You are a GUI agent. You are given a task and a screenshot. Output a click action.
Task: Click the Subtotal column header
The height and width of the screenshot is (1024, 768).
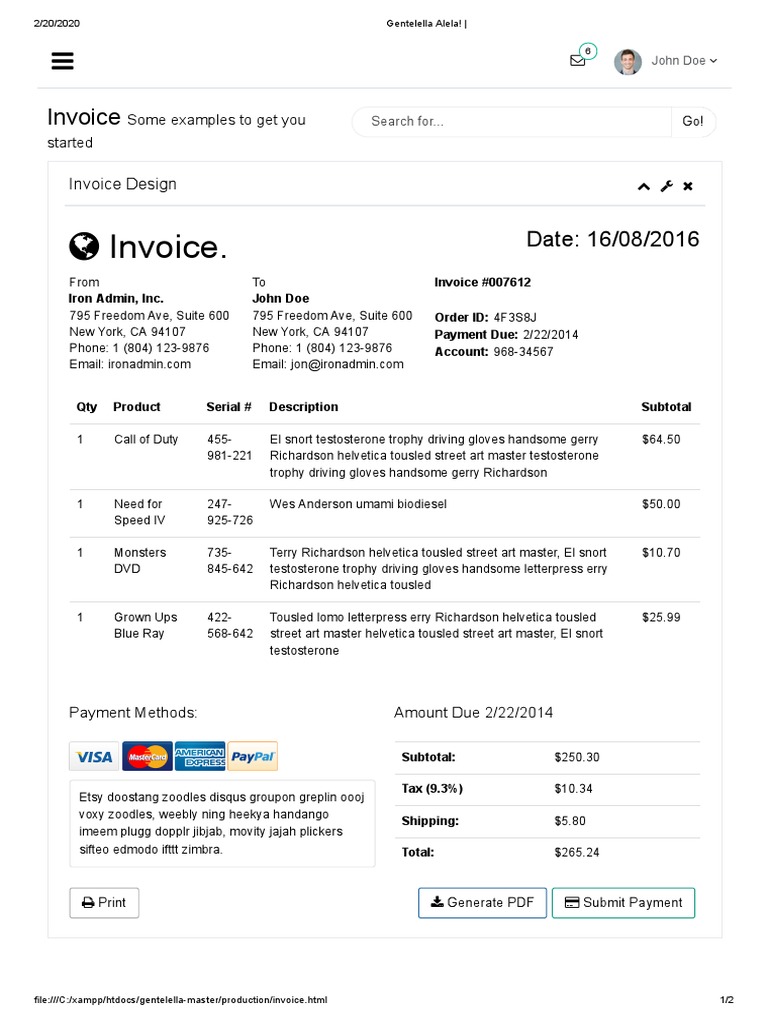[666, 407]
